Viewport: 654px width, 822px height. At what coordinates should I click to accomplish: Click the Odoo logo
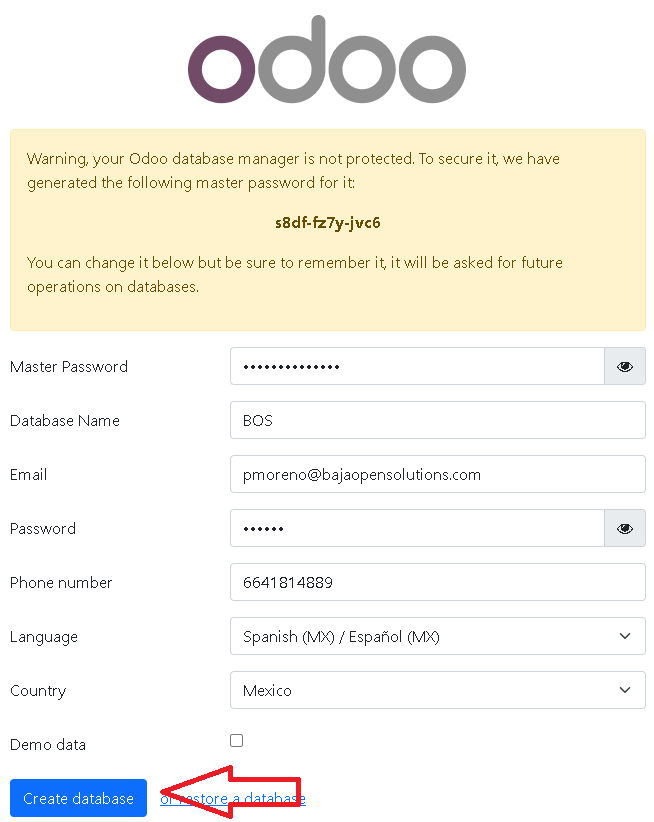(x=327, y=59)
